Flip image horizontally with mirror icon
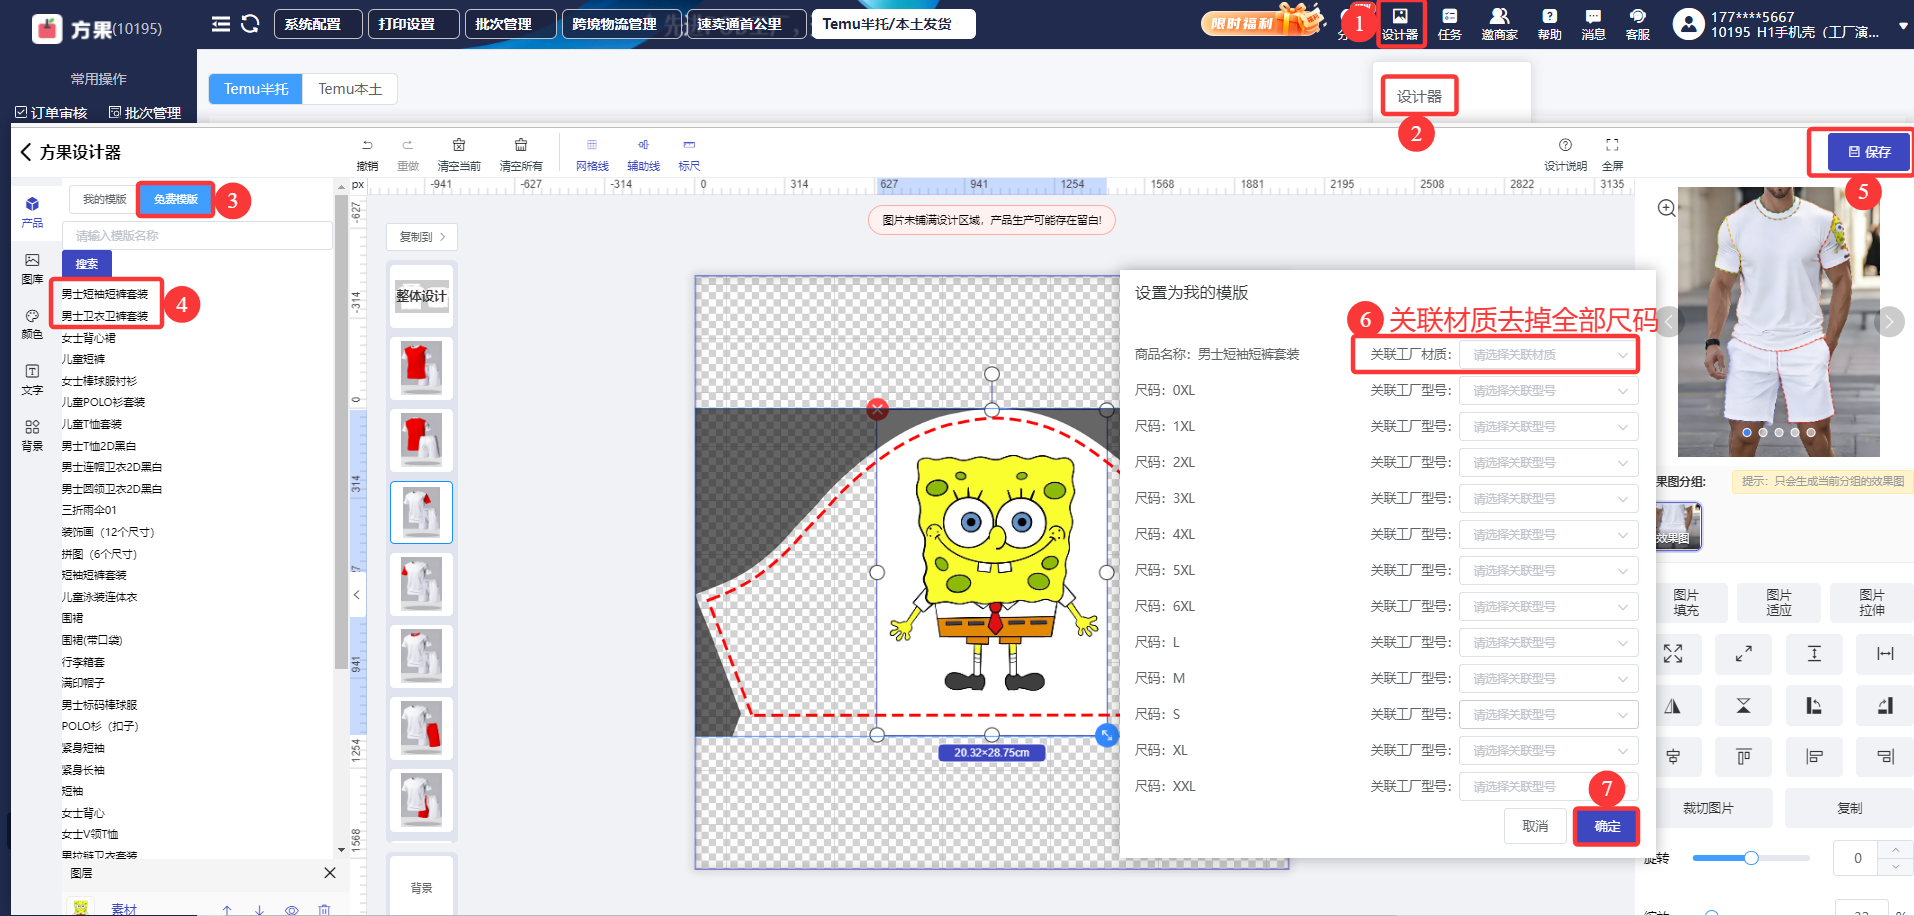The height and width of the screenshot is (916, 1914). tap(1673, 706)
